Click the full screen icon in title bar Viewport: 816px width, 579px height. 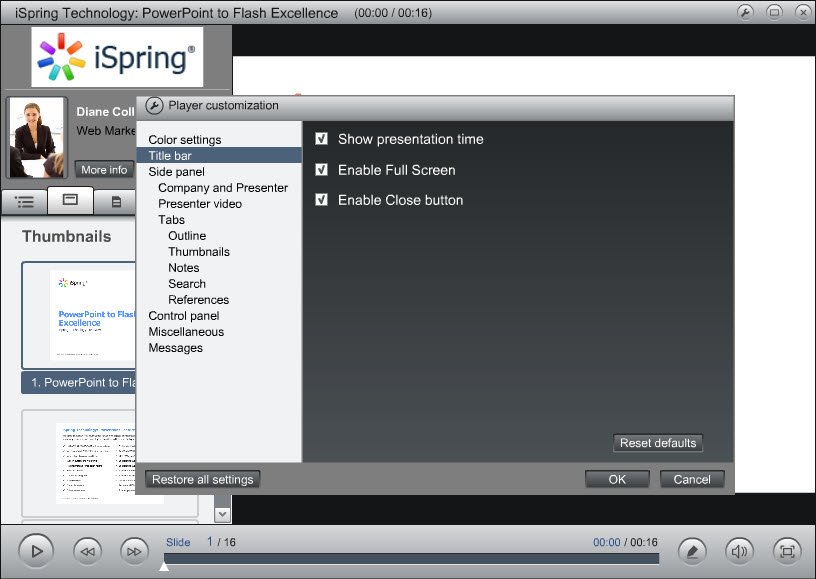[x=774, y=12]
